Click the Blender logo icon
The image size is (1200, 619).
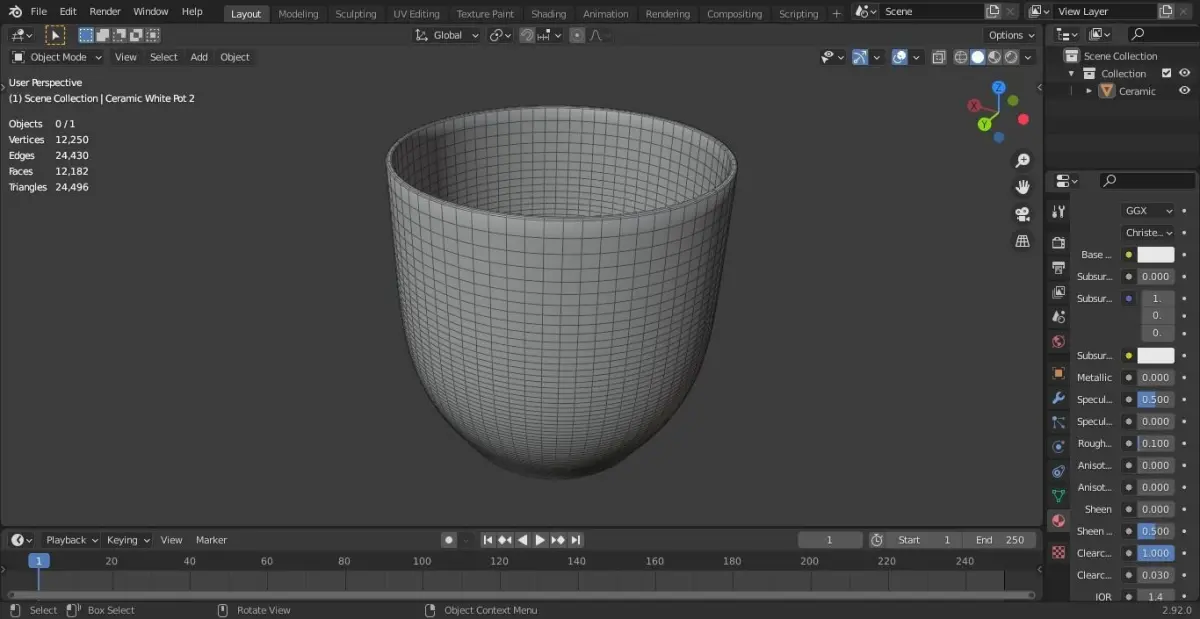point(15,12)
